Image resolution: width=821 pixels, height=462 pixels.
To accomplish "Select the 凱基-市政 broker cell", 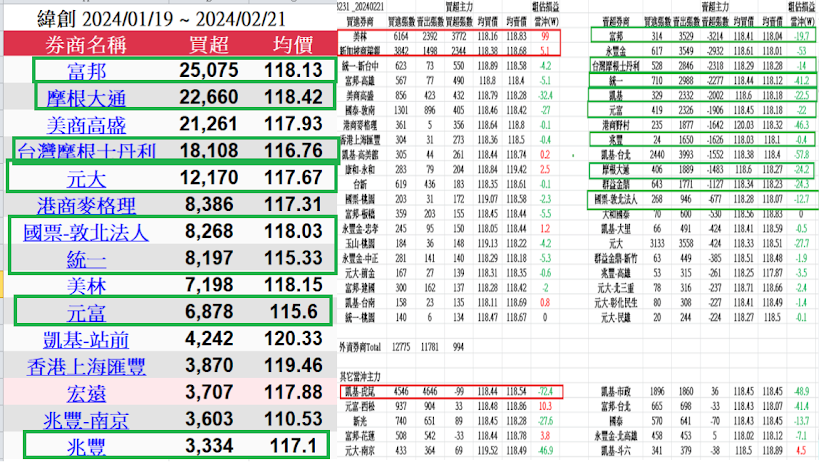I will click(616, 391).
